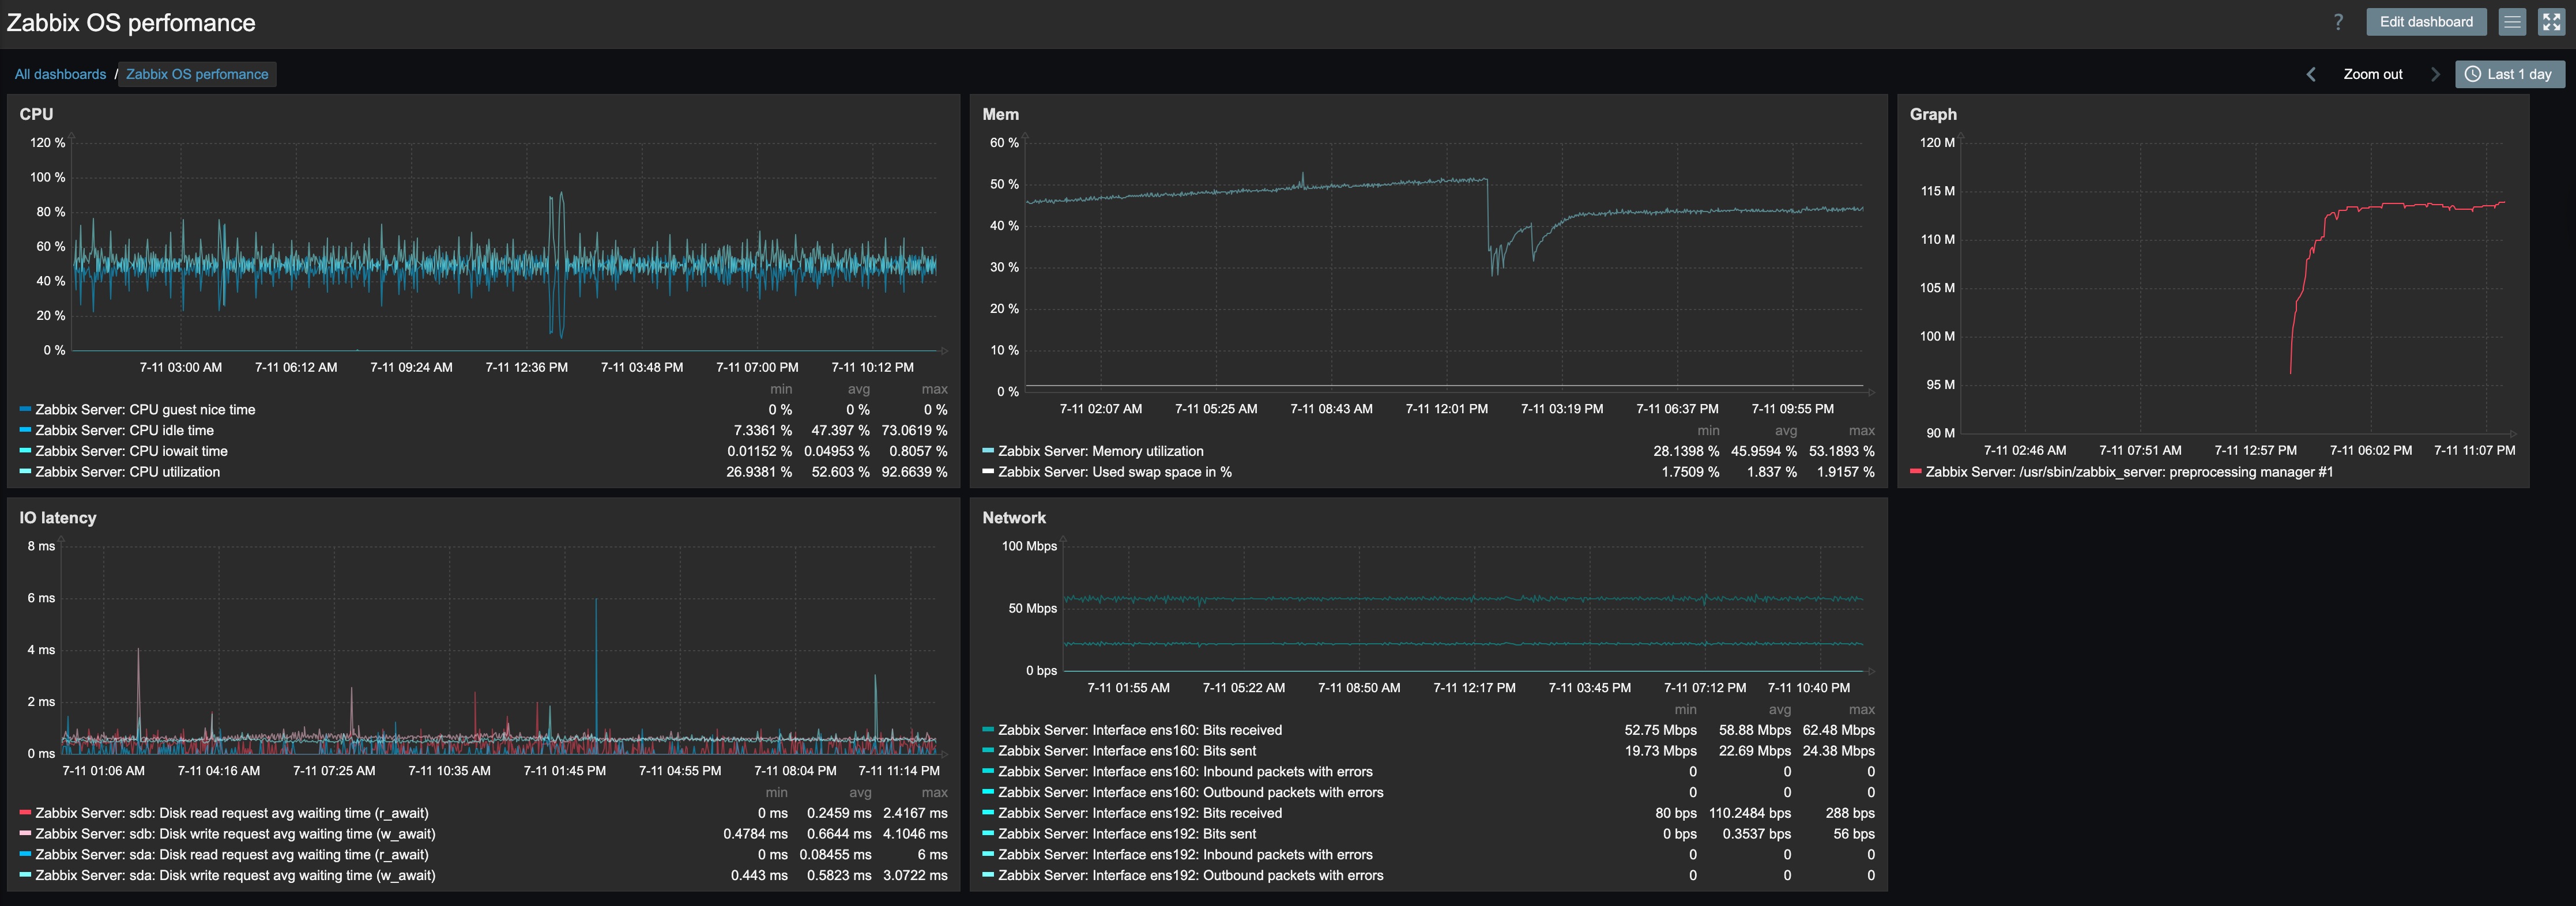2576x906 pixels.
Task: Click swap space min value 1.7509 %
Action: click(x=1690, y=472)
